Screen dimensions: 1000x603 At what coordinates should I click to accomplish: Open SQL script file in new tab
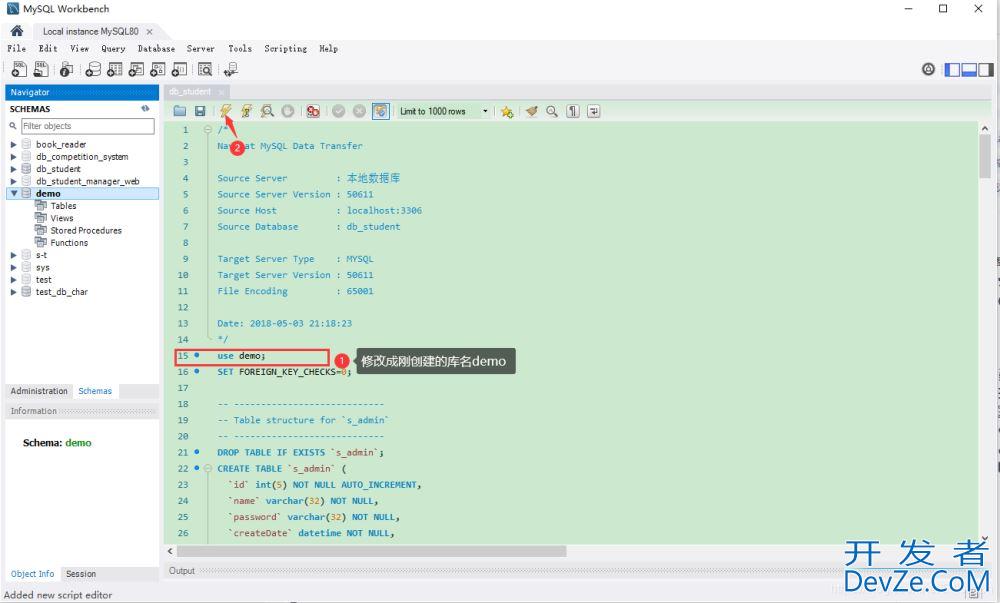tap(41, 69)
